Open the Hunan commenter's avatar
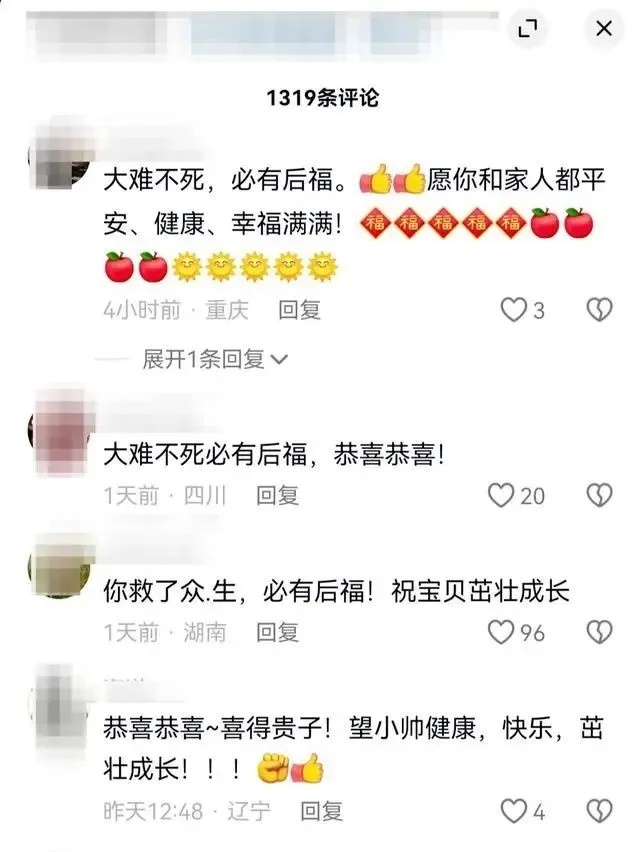Viewport: 640px width, 852px height. pyautogui.click(x=60, y=568)
